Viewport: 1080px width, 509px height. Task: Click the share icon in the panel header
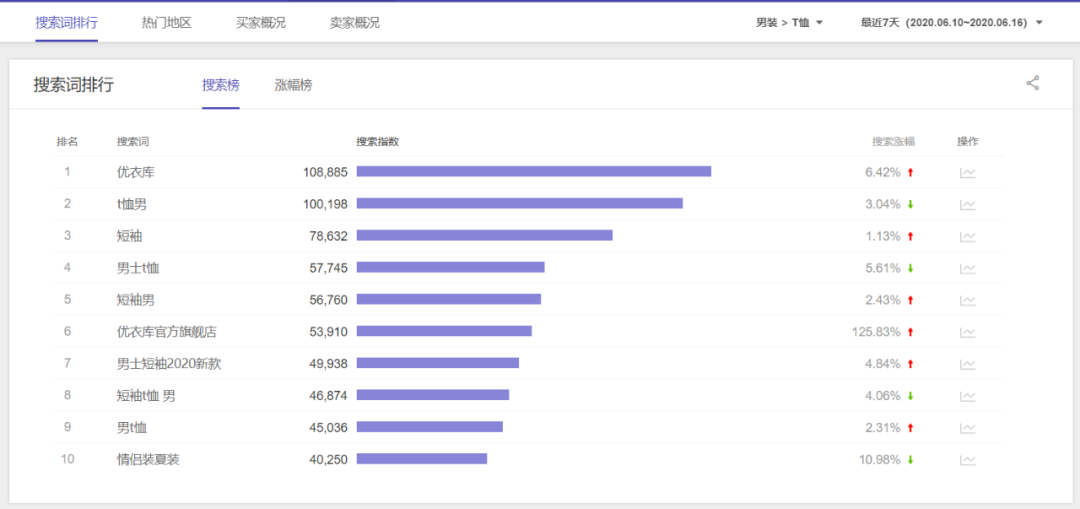pyautogui.click(x=1033, y=84)
